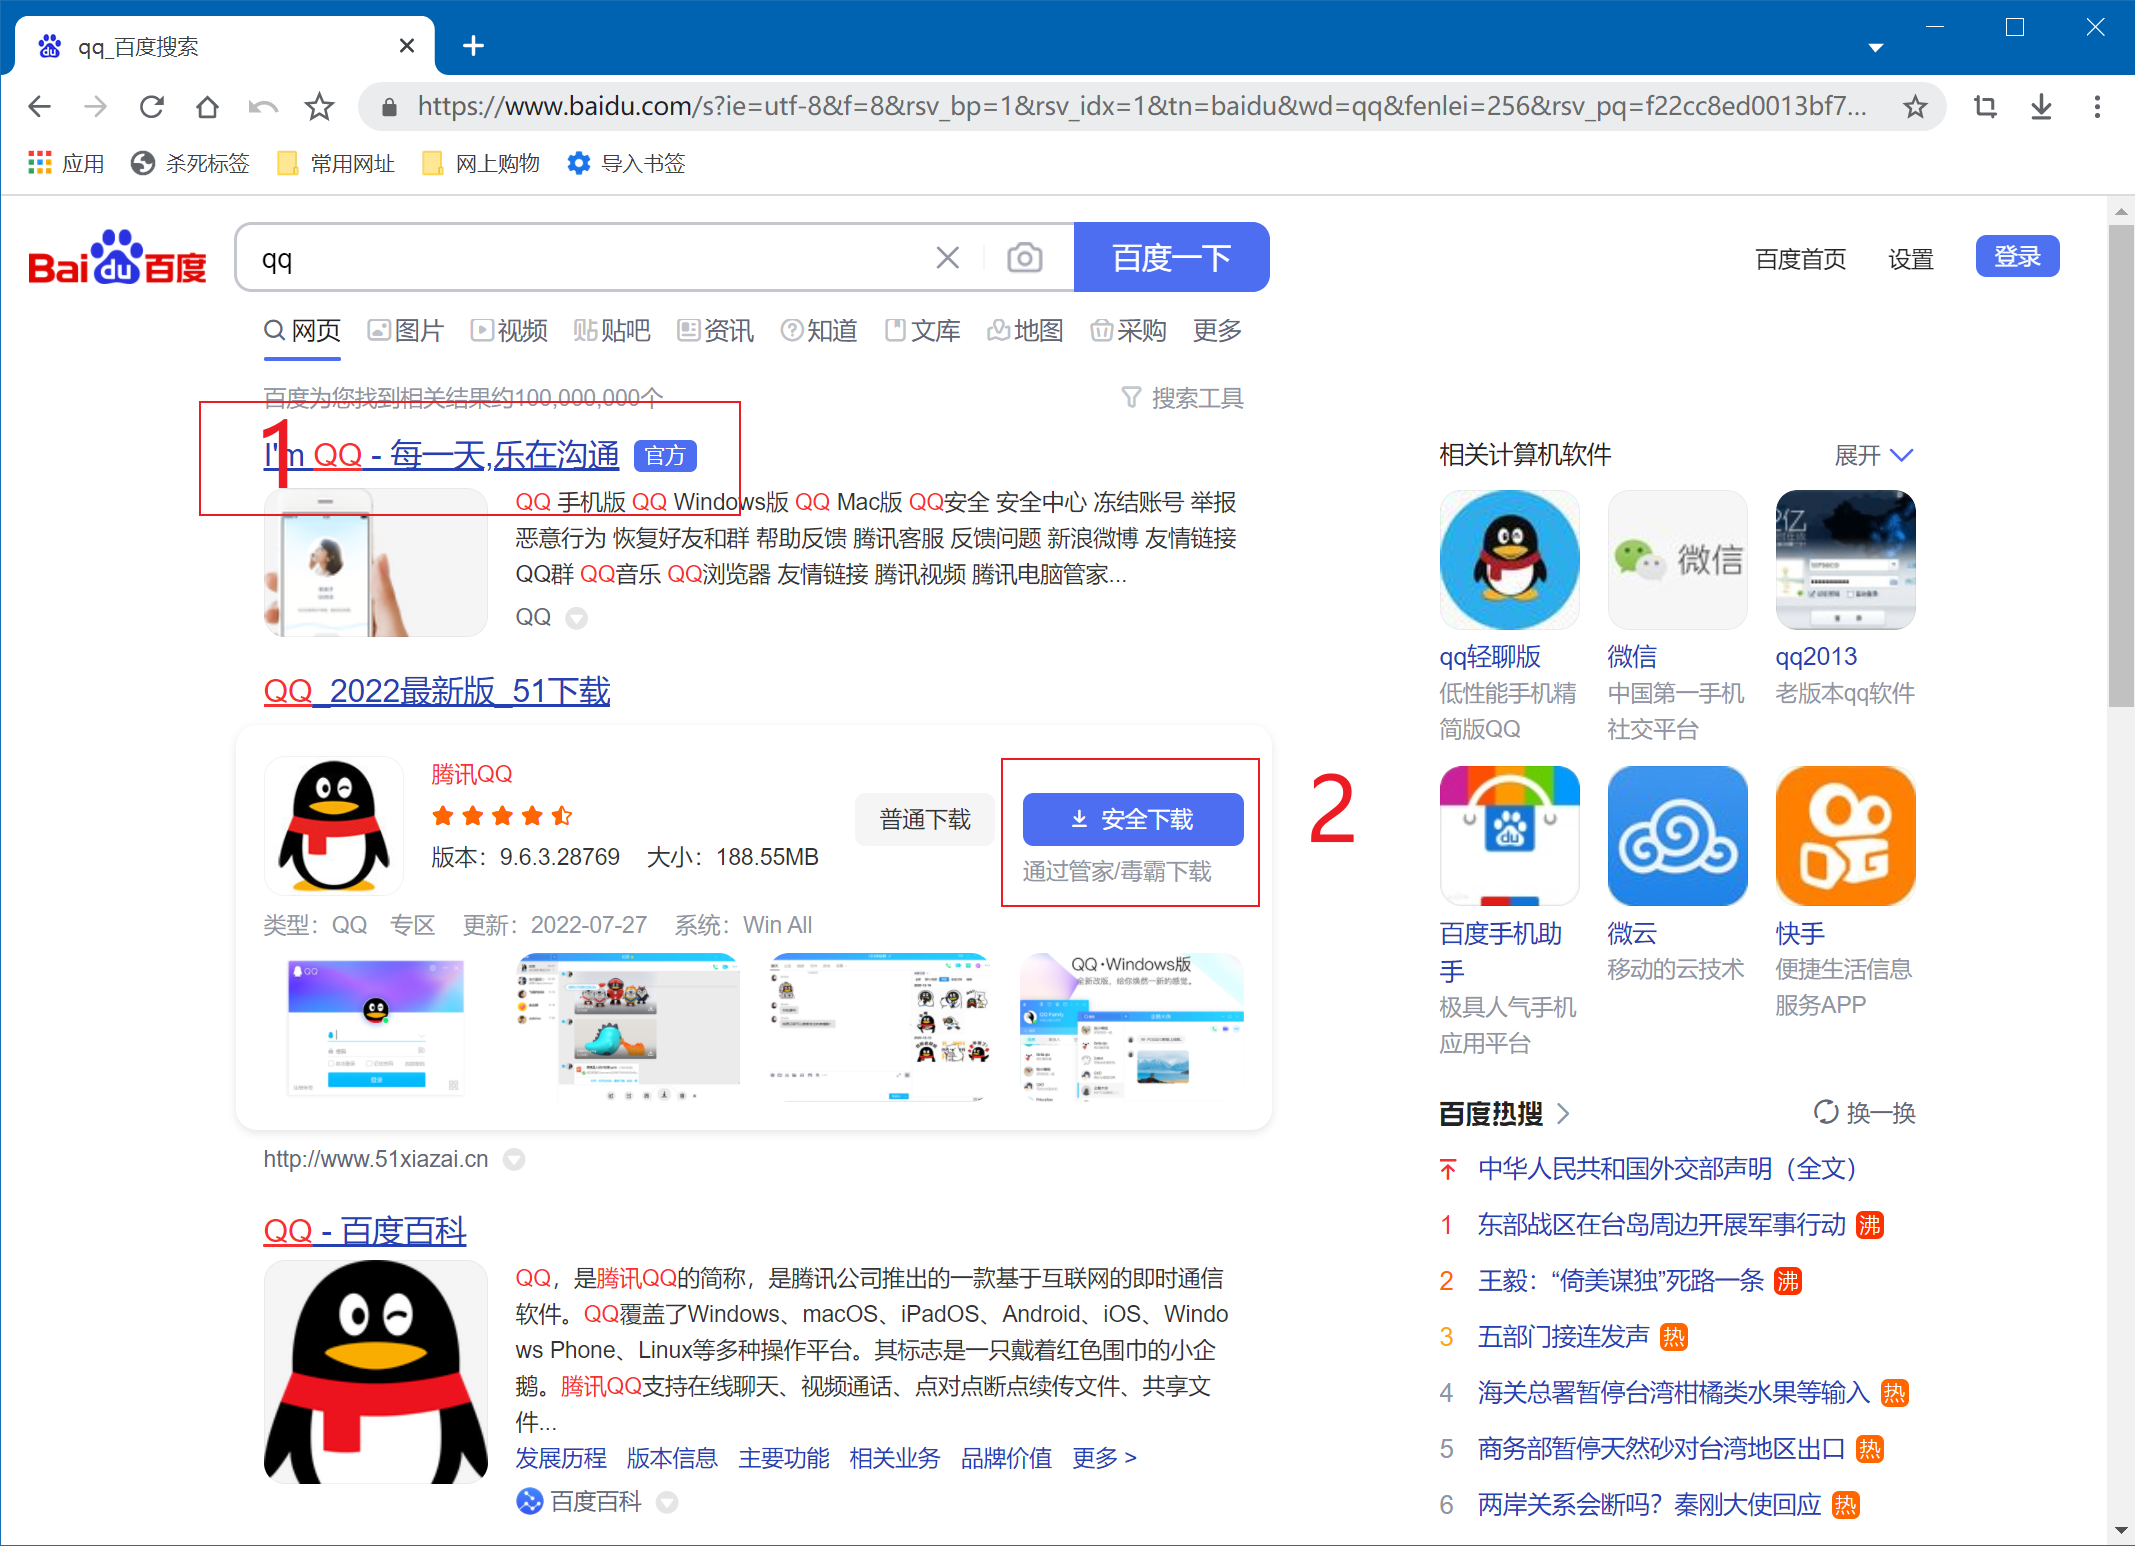Click the 百度一下 search button
The image size is (2135, 1546).
coord(1171,257)
